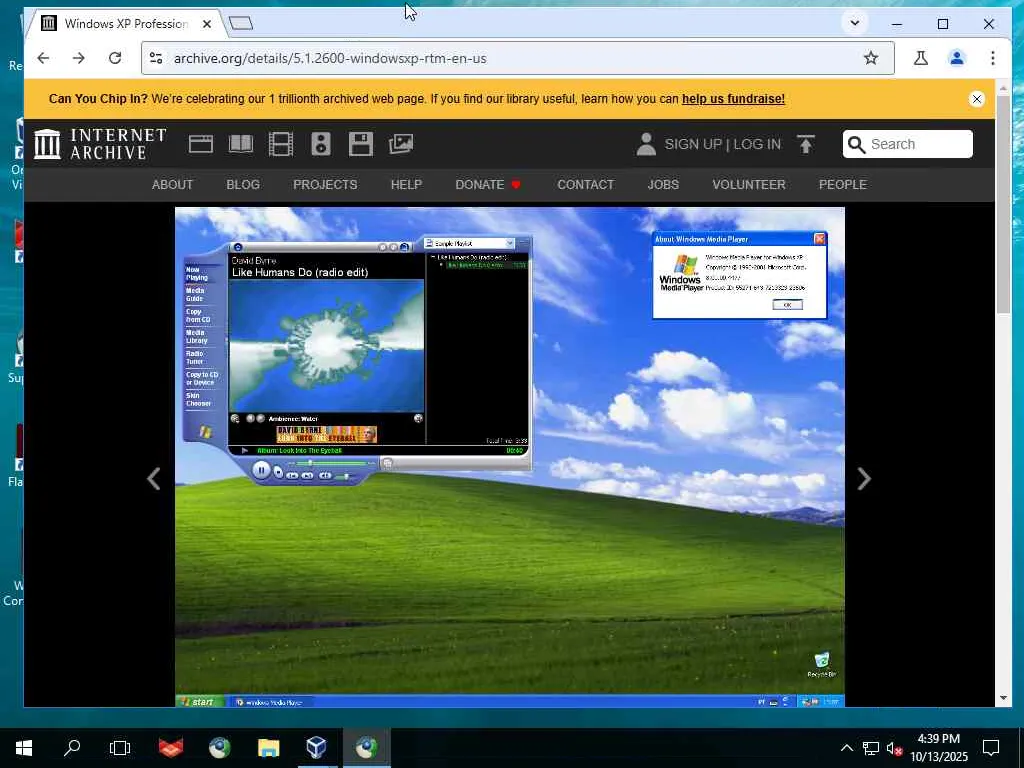This screenshot has height=768, width=1024.
Task: Open the JOBS link
Action: (x=663, y=185)
